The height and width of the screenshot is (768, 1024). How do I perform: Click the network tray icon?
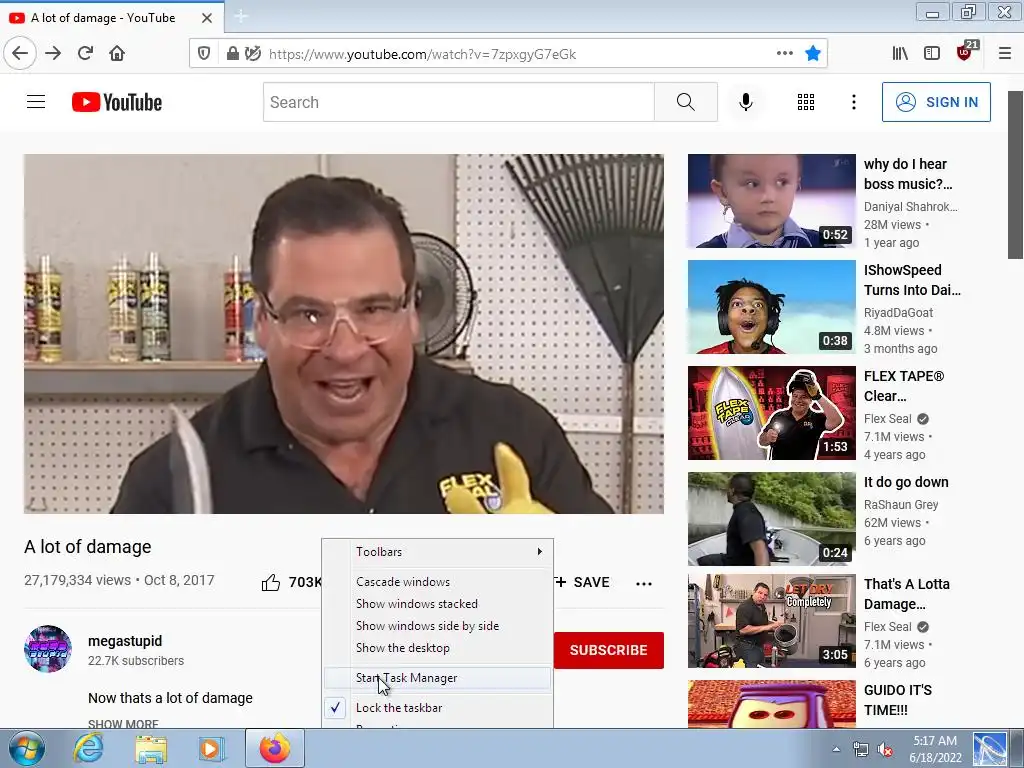(861, 750)
